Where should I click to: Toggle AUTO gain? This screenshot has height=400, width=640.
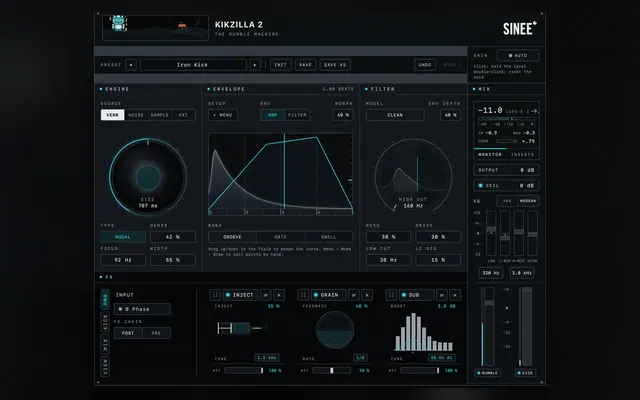coord(518,56)
